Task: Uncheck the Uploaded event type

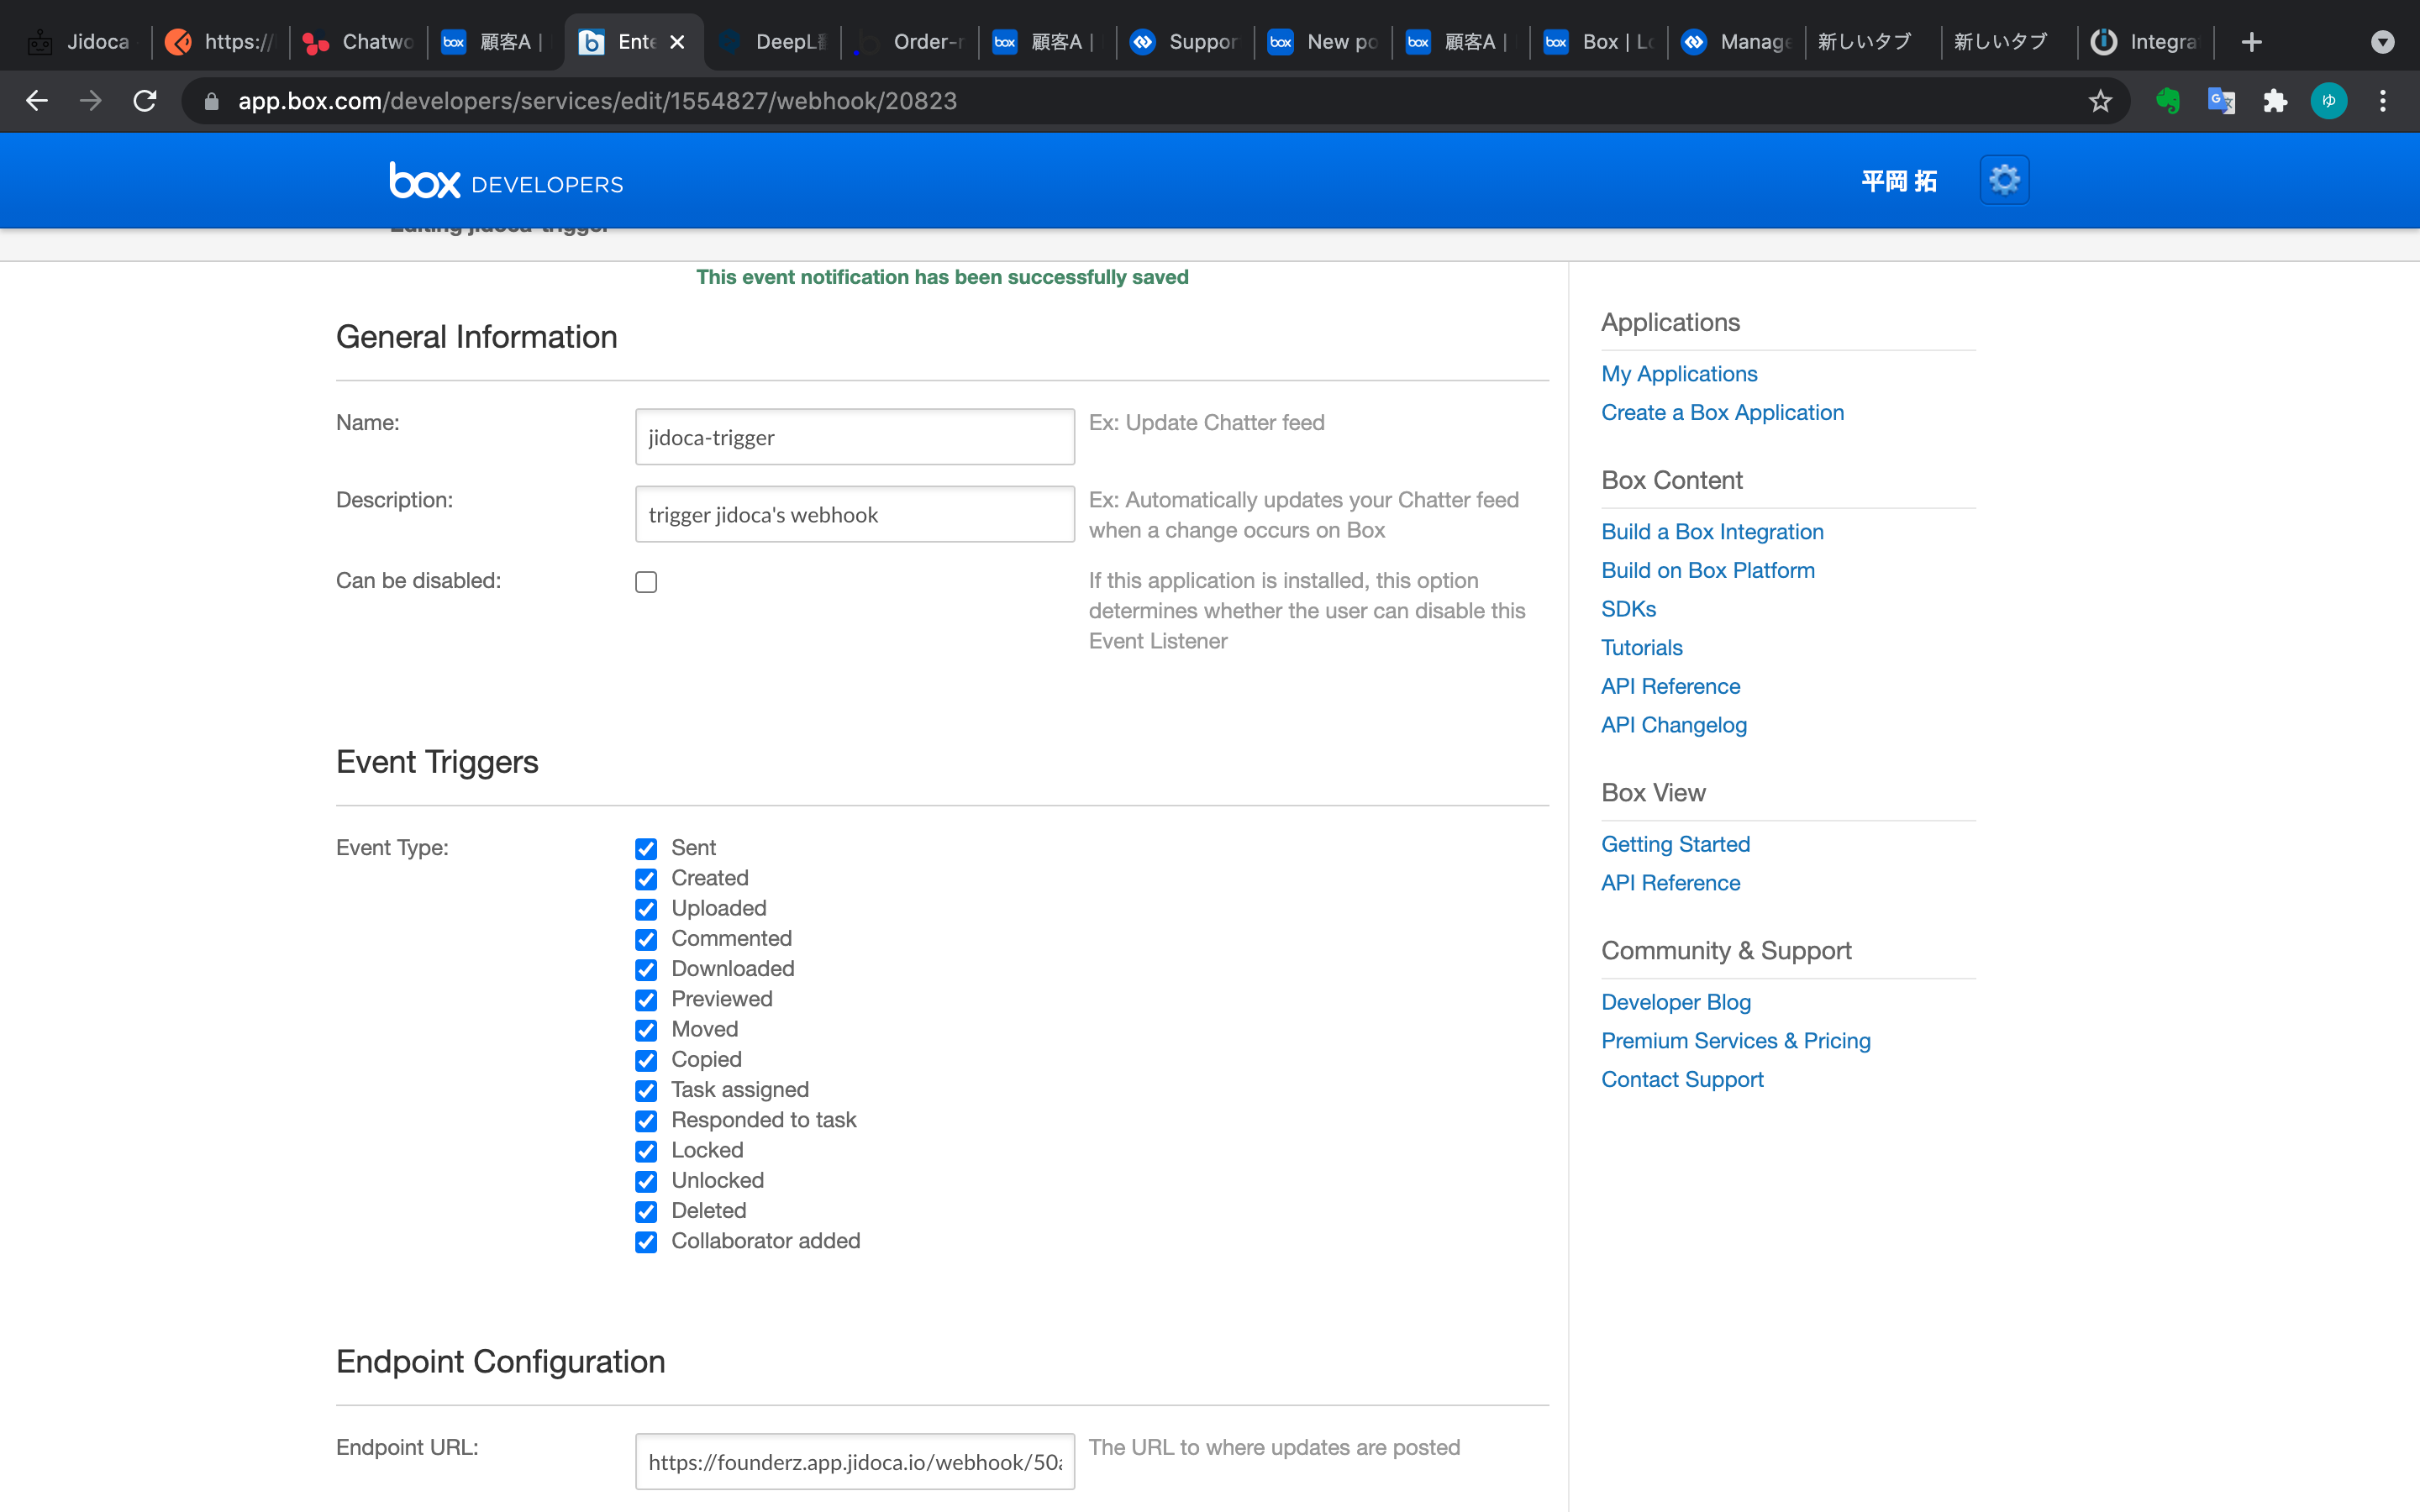Action: click(x=646, y=909)
